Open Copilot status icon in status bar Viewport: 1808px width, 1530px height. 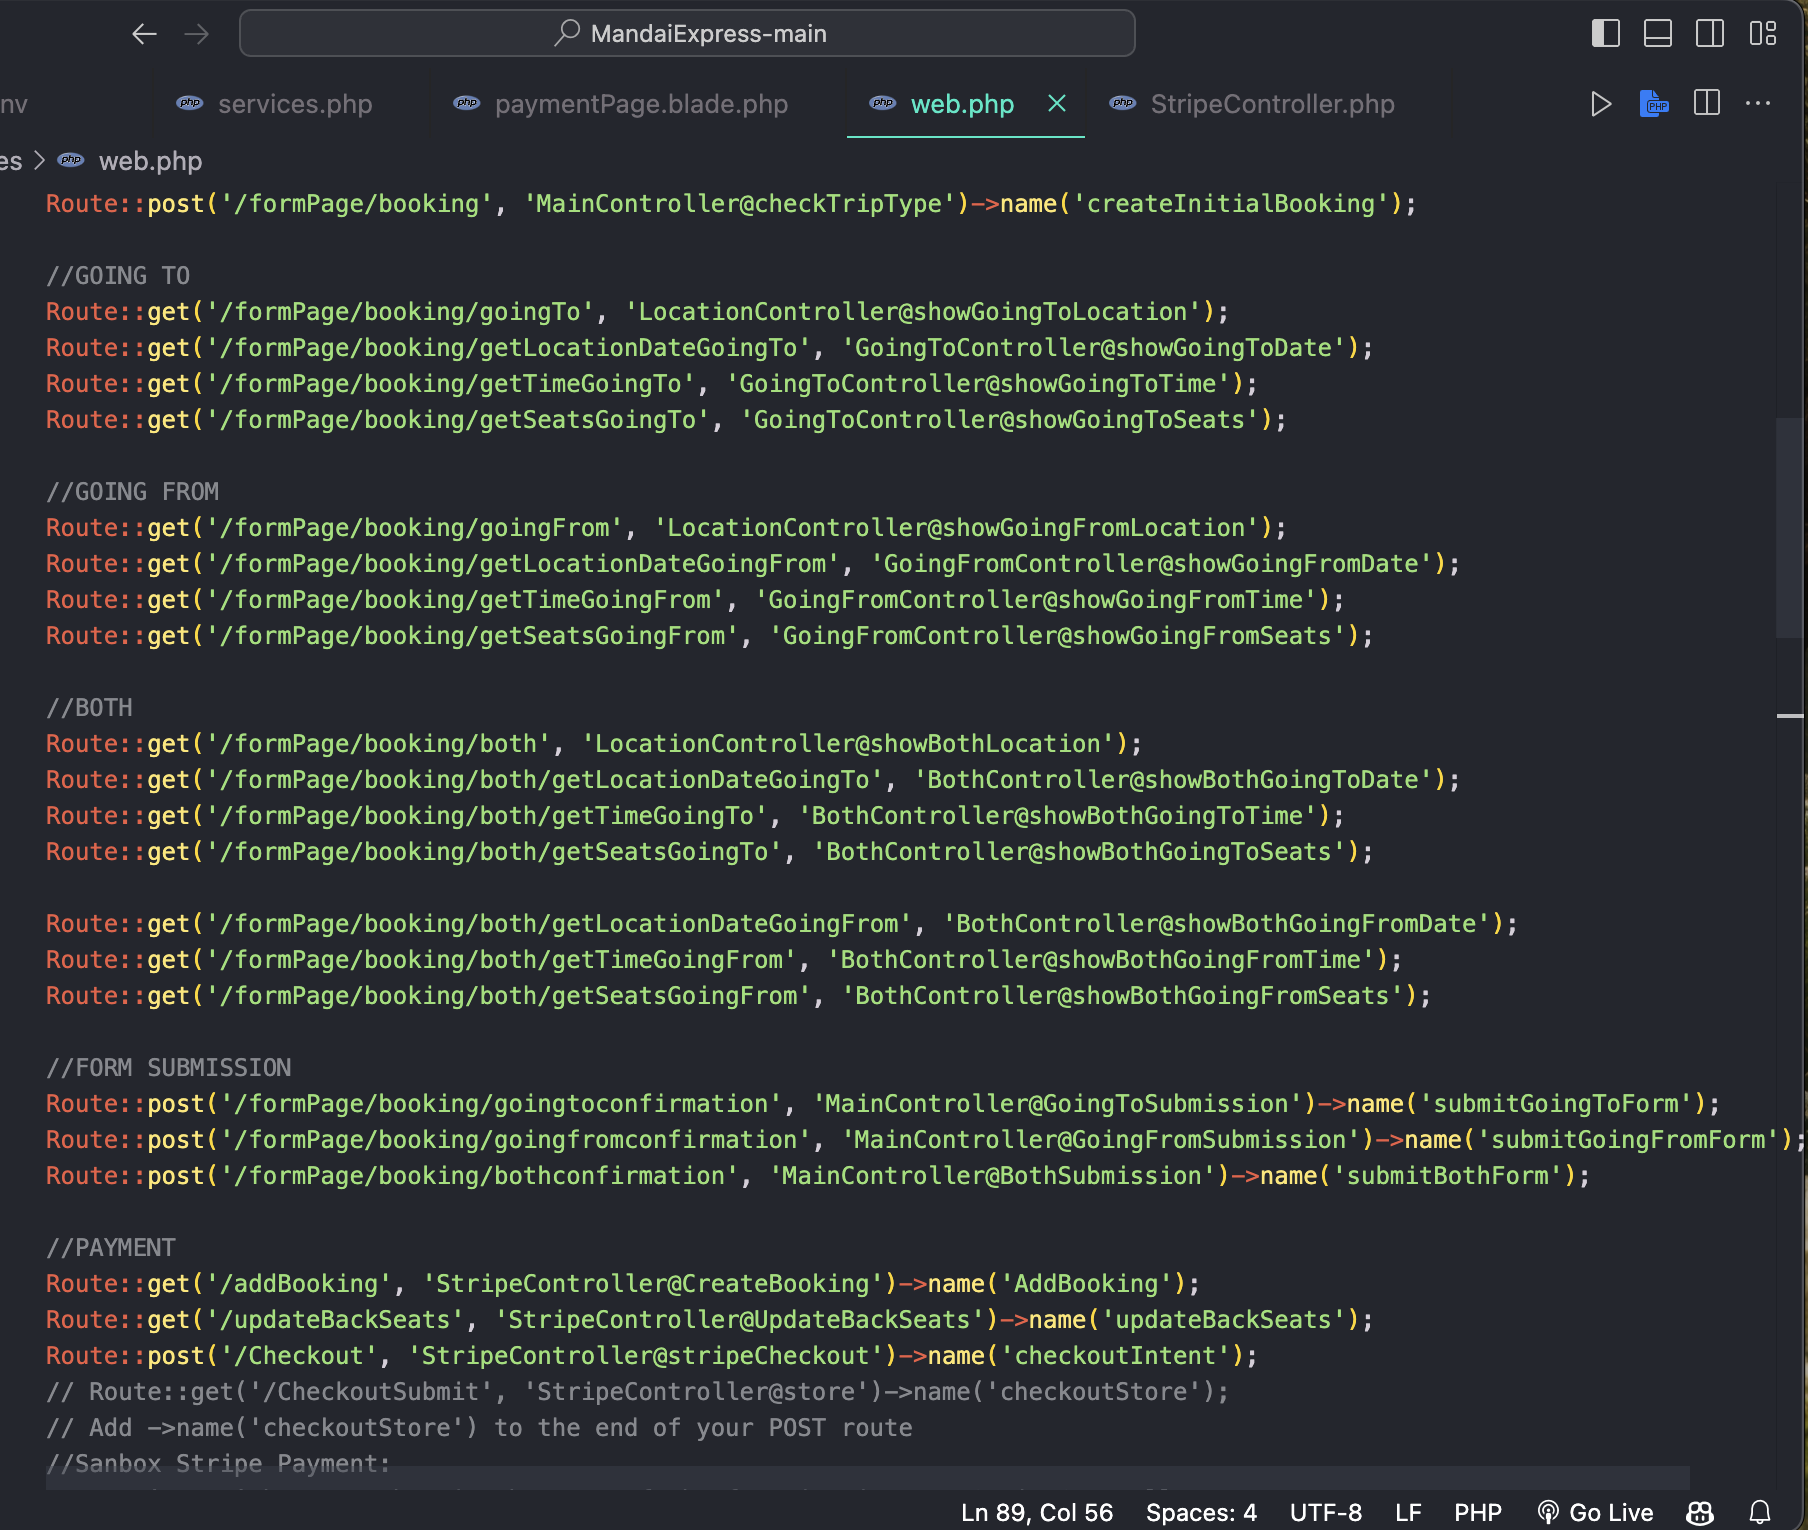1700,1512
